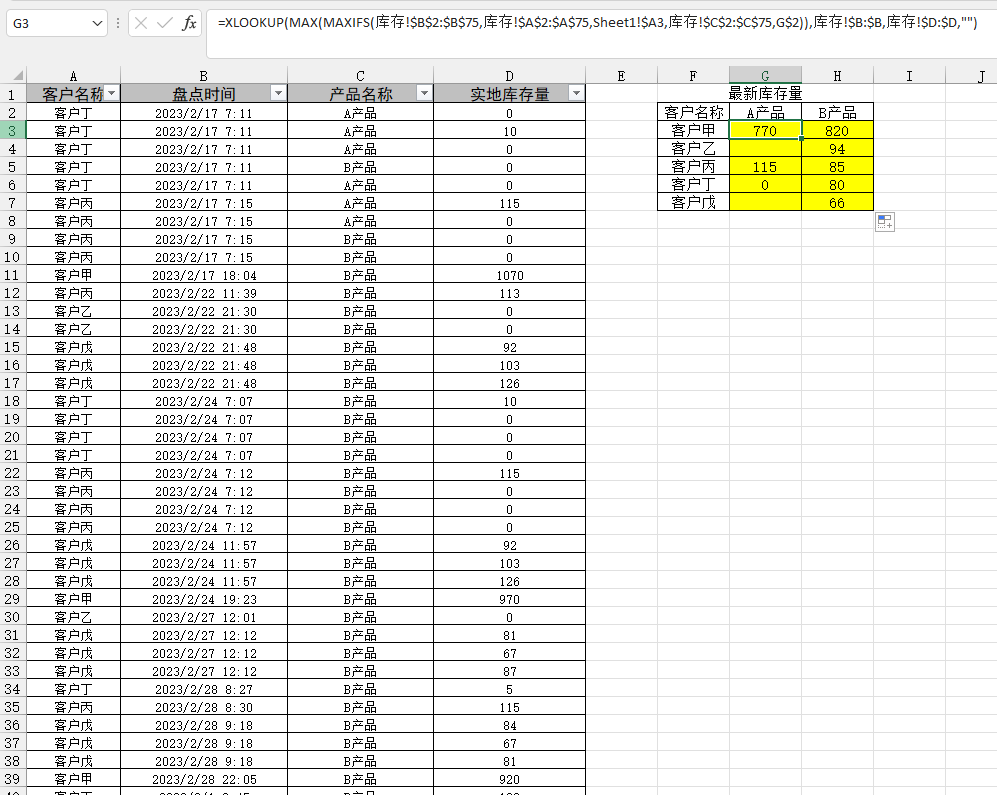The image size is (997, 795).
Task: Click the B产品 header in summary table
Action: tap(837, 113)
